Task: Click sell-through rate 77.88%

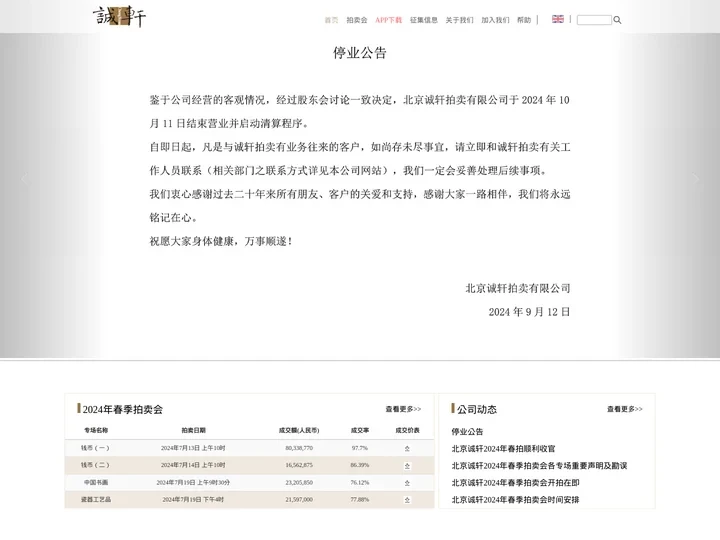Action: click(x=360, y=499)
